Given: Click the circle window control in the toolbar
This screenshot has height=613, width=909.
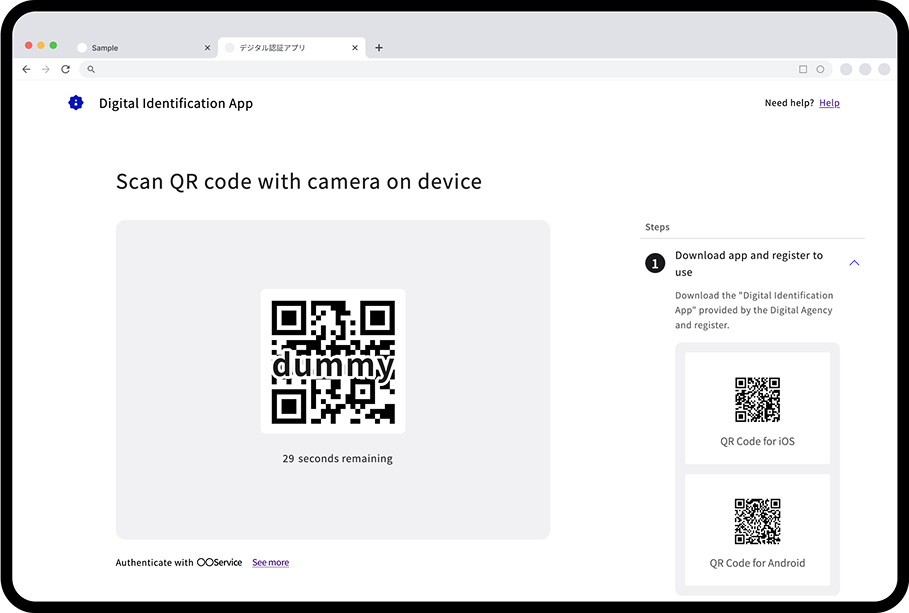Looking at the screenshot, I should [821, 69].
